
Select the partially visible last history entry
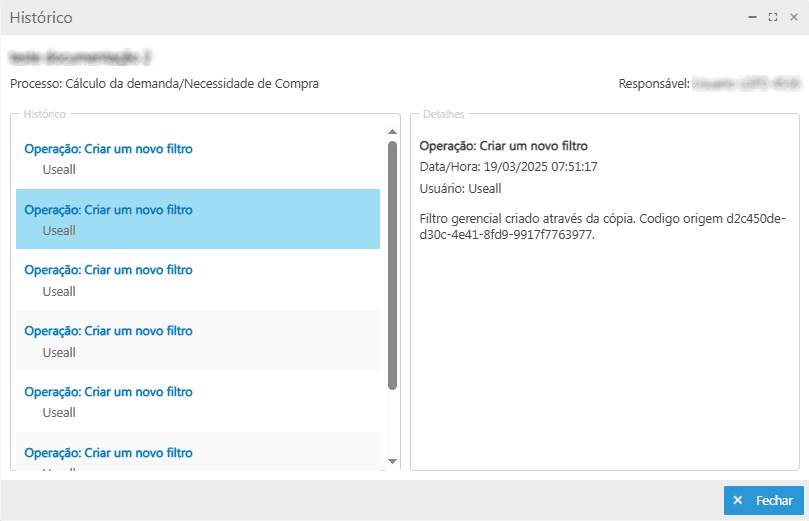pyautogui.click(x=108, y=453)
